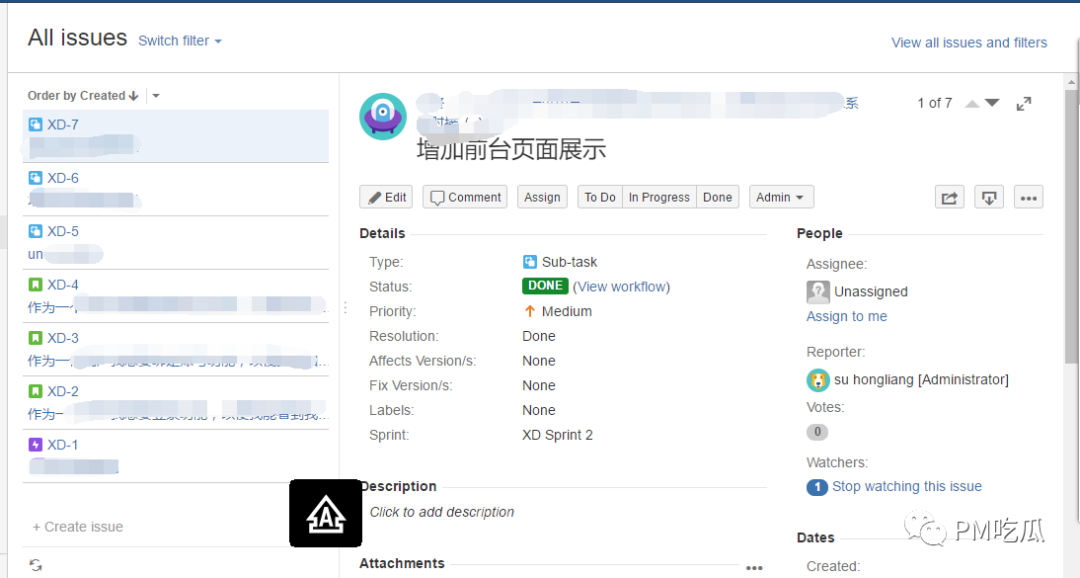1080x578 pixels.
Task: Click the Unassigned avatar icon
Action: (x=818, y=291)
